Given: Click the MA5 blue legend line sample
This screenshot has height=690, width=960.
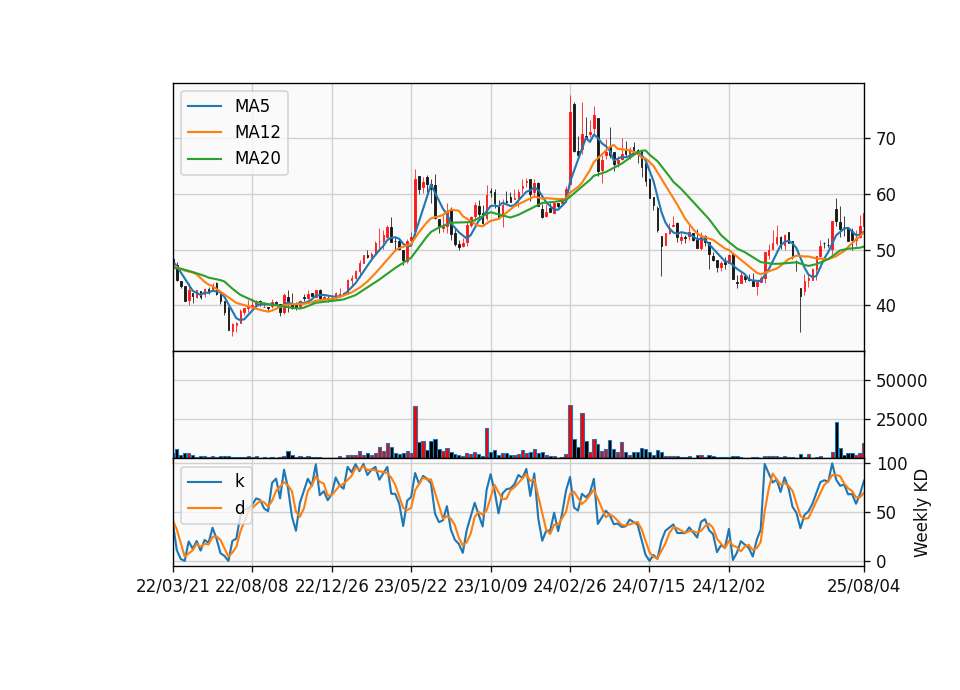Looking at the screenshot, I should pyautogui.click(x=204, y=106).
